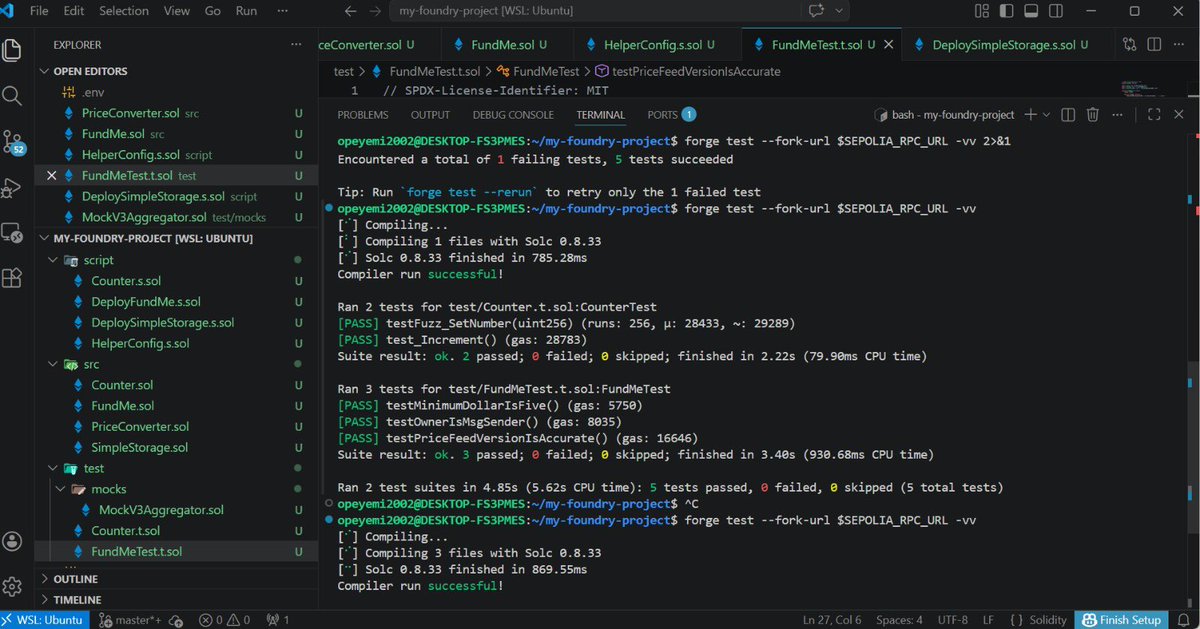
Task: Split the terminal
Action: 1068,115
